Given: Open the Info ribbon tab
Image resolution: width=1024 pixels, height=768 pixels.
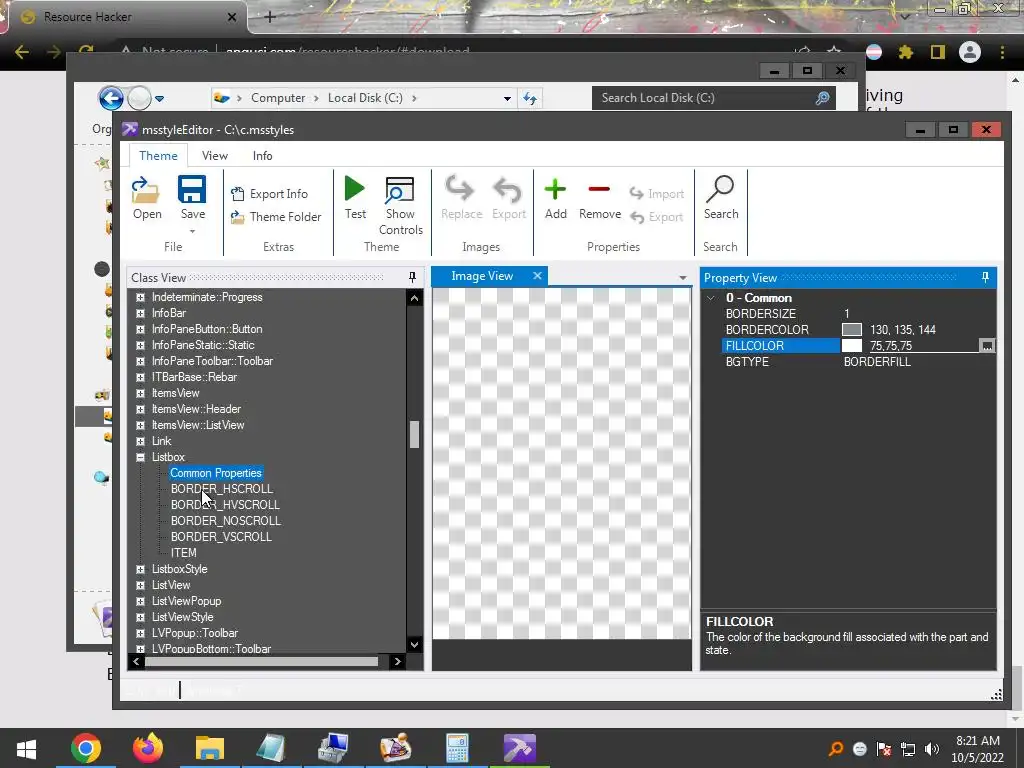Looking at the screenshot, I should coord(263,155).
